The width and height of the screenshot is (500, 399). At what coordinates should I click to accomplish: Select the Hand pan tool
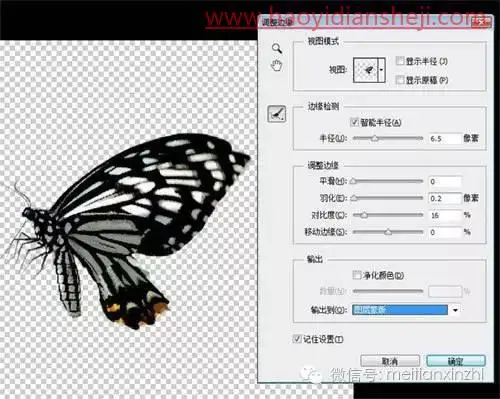(x=276, y=66)
